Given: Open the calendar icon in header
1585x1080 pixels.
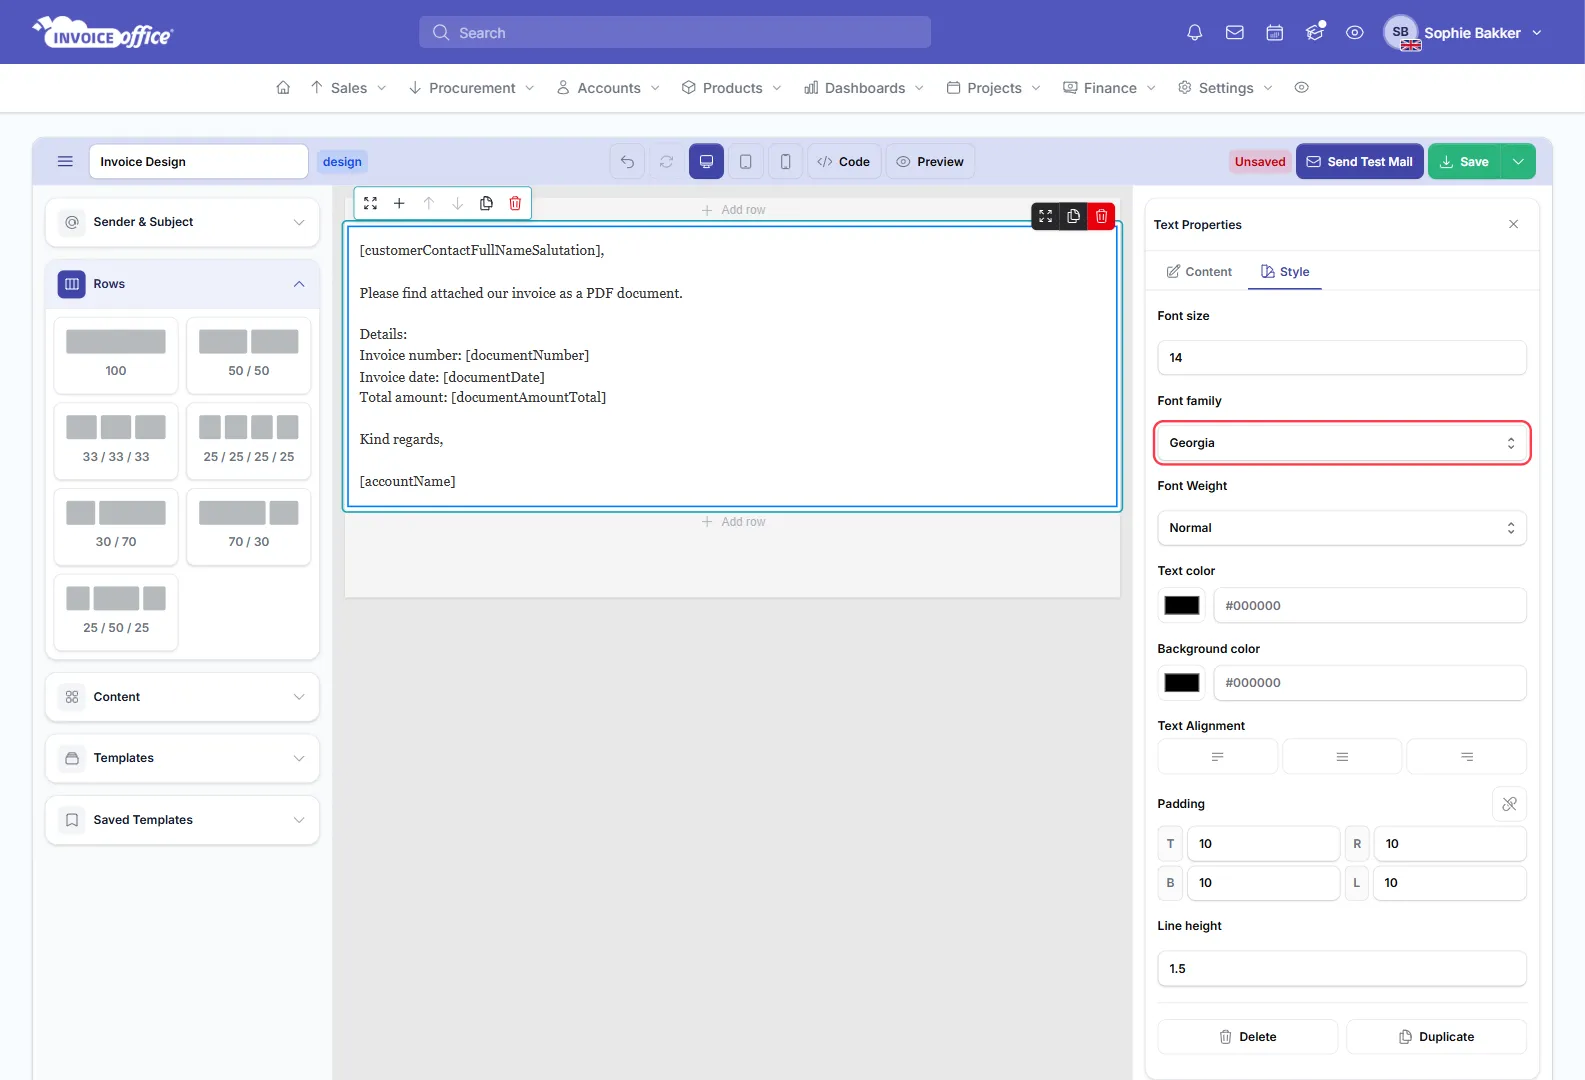Looking at the screenshot, I should 1275,33.
